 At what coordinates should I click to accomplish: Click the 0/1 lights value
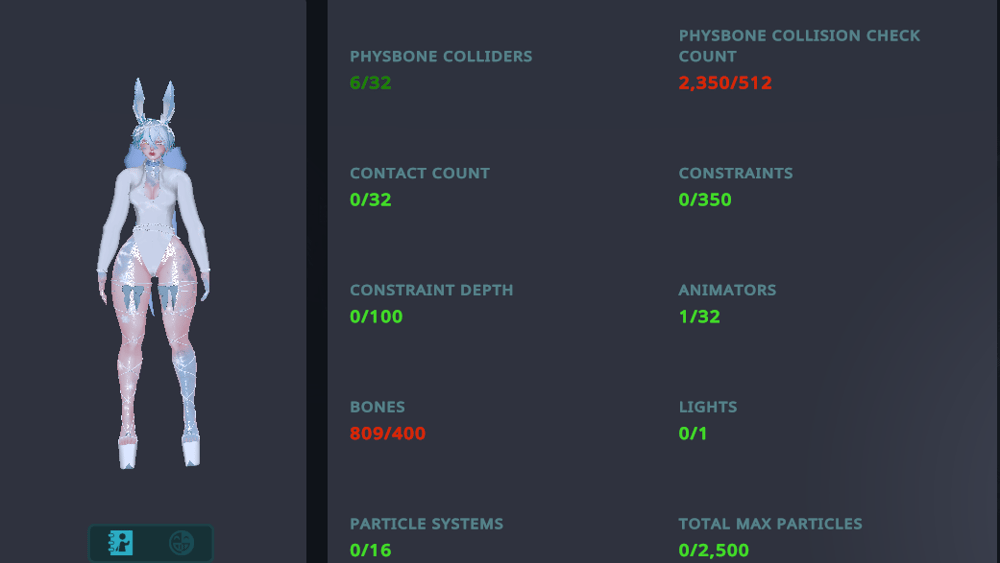tap(693, 434)
